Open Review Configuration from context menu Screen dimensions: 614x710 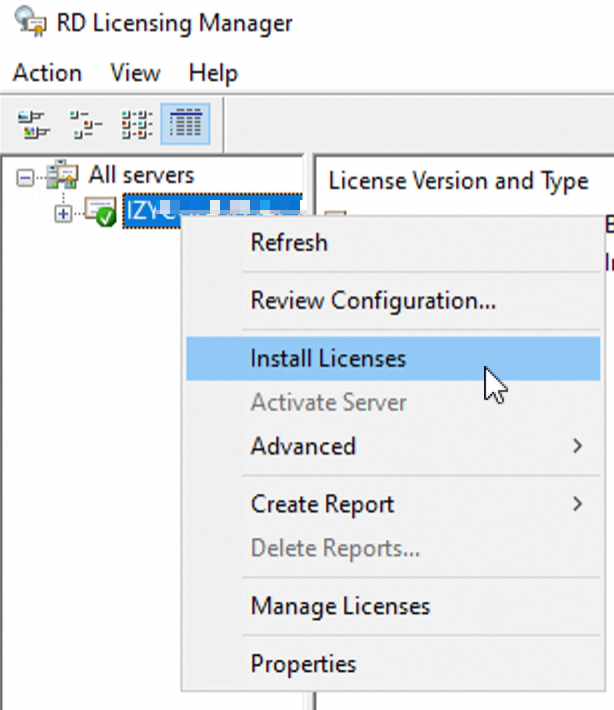(373, 300)
